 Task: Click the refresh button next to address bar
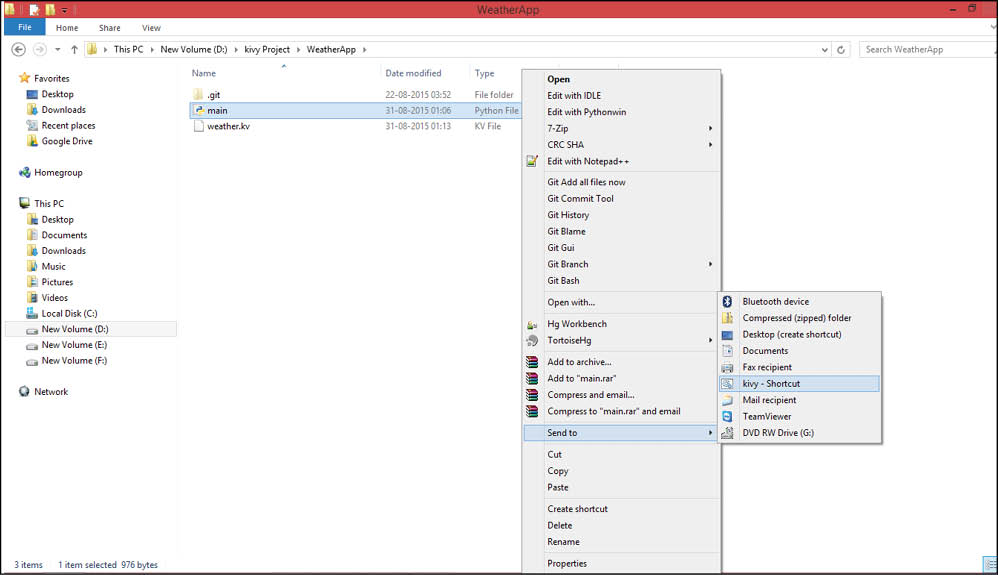click(841, 49)
